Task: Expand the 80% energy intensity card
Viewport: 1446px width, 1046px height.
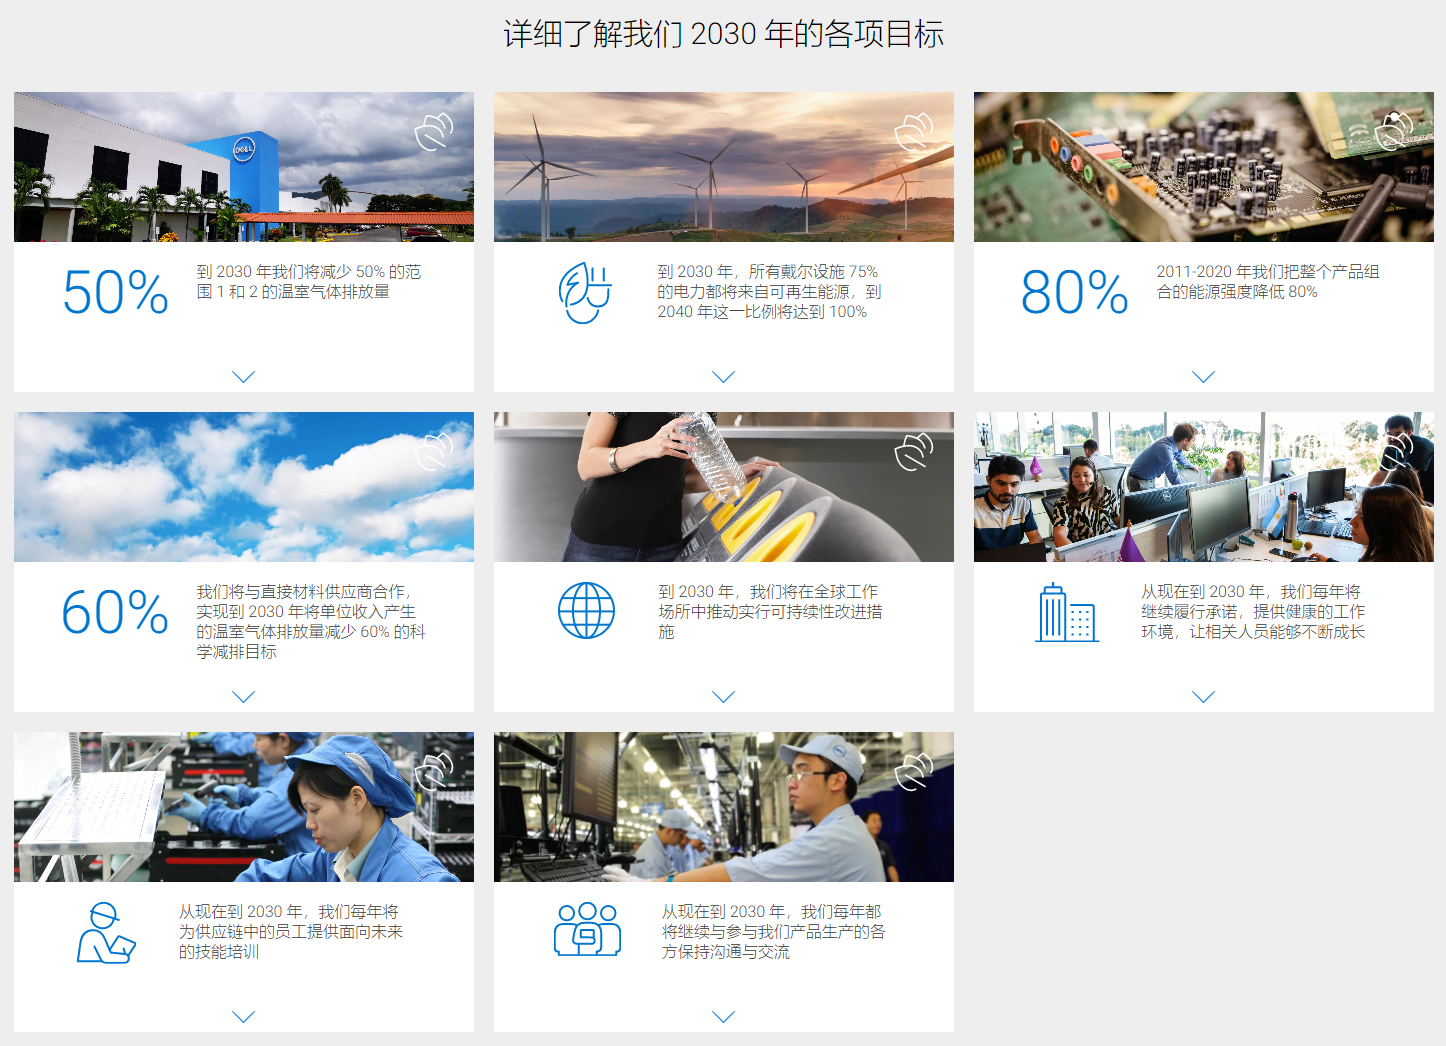Action: tap(1204, 377)
